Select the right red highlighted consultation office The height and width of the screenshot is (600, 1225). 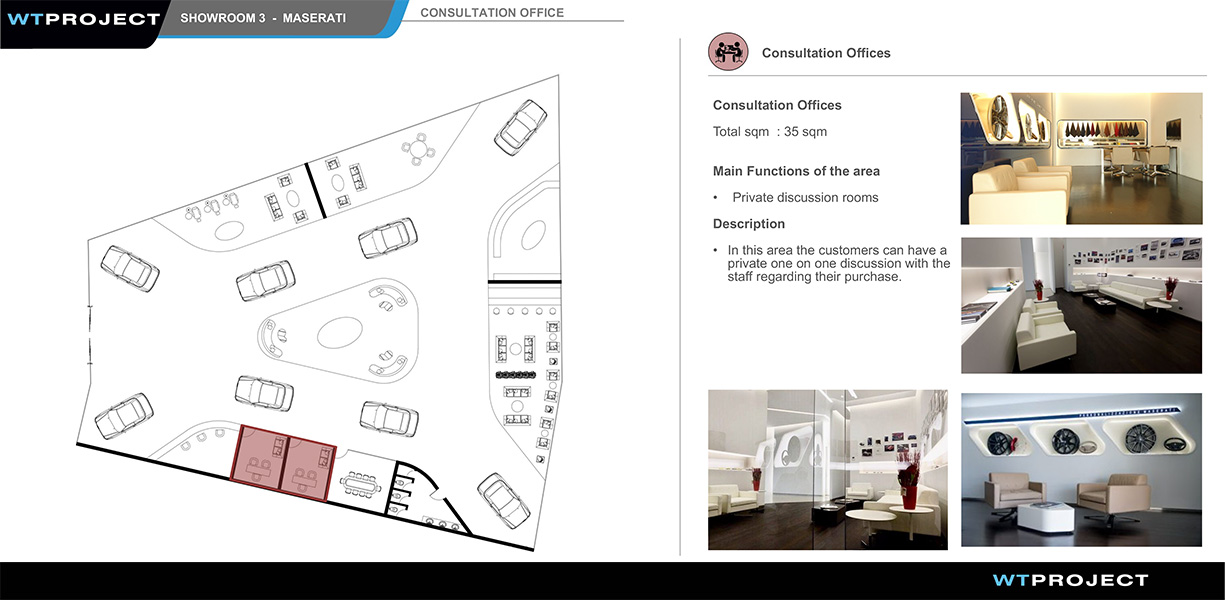point(308,468)
